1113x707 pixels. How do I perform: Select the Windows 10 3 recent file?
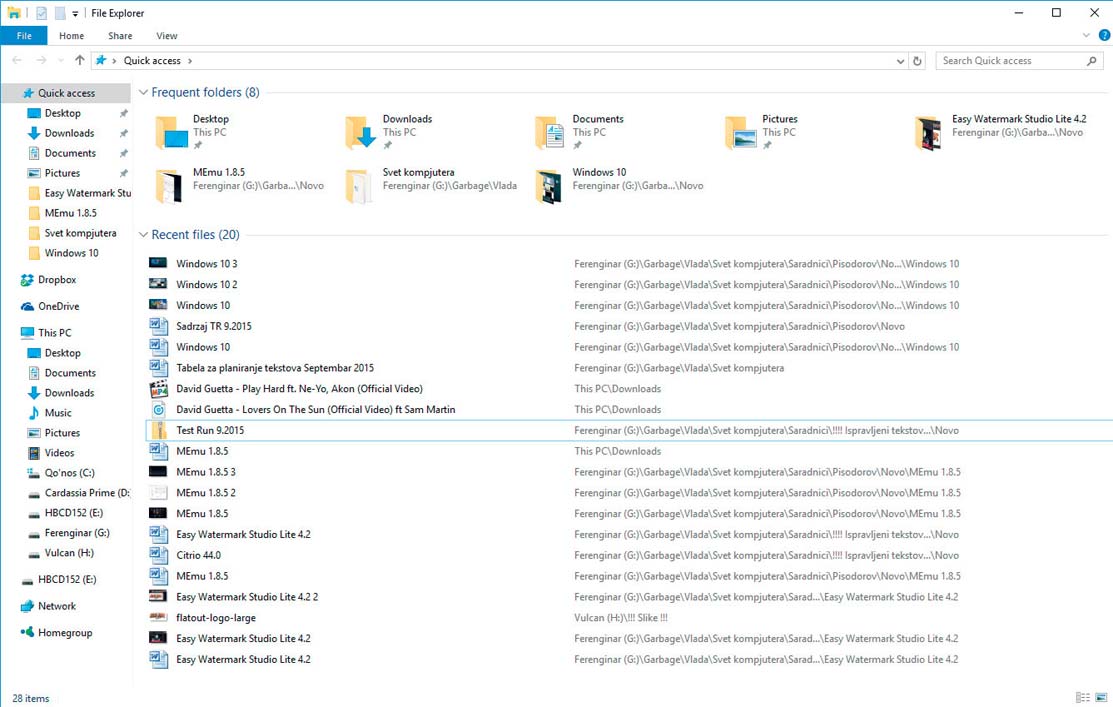pyautogui.click(x=207, y=263)
